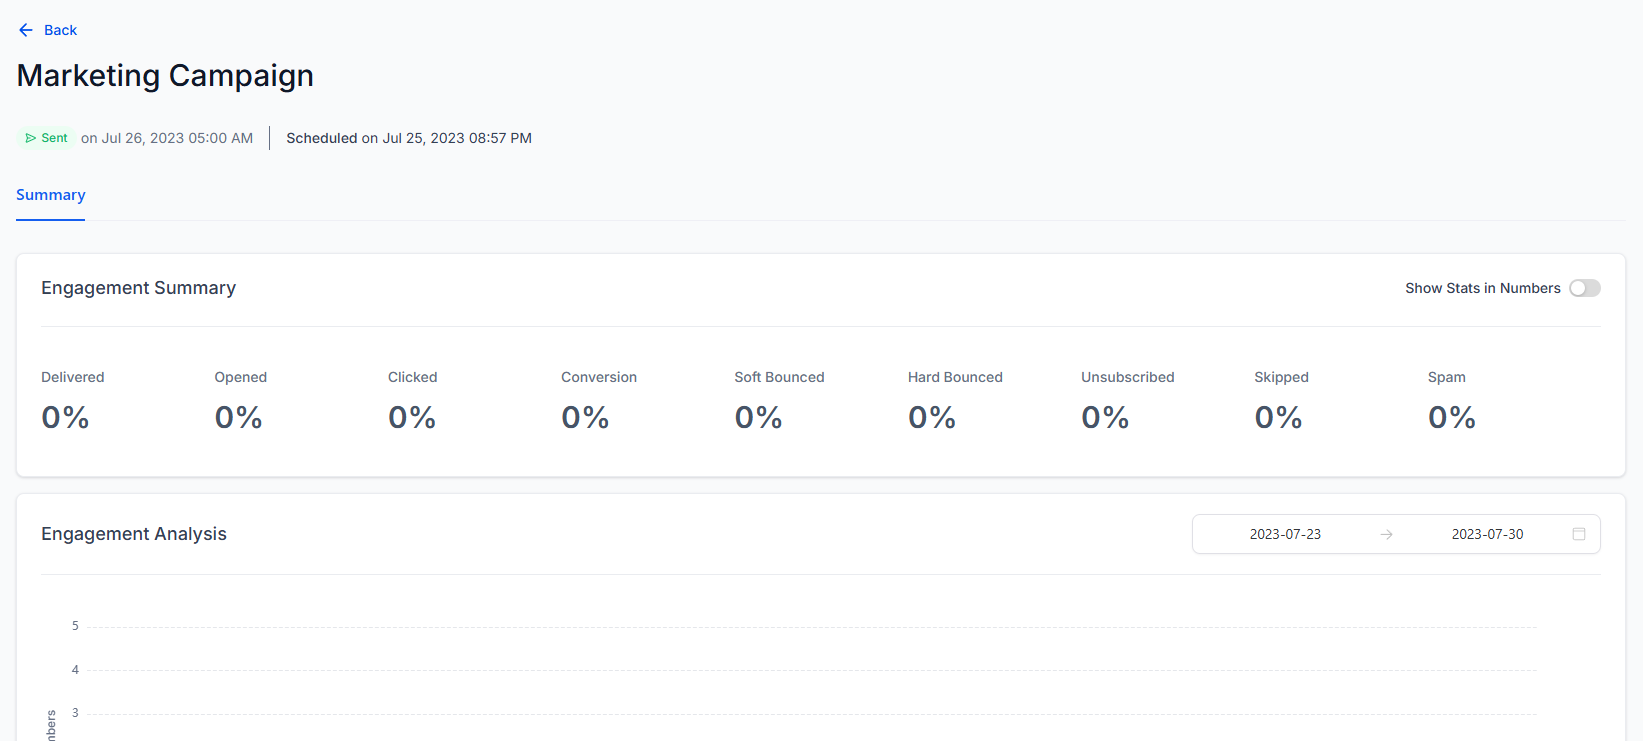Viewport: 1643px width, 741px height.
Task: Click the Clicked 0% value
Action: pyautogui.click(x=412, y=417)
